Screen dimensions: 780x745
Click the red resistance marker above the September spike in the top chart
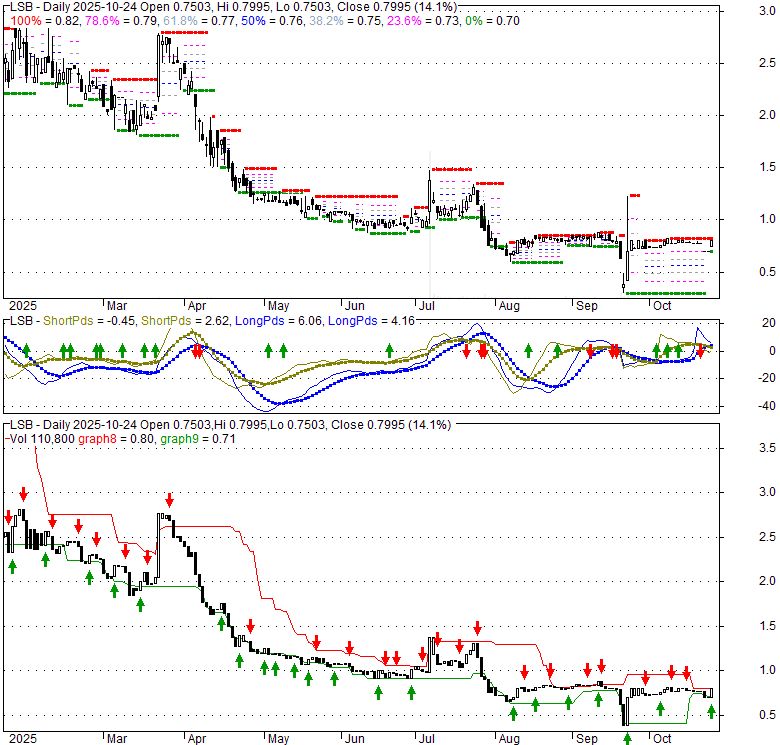coord(634,195)
